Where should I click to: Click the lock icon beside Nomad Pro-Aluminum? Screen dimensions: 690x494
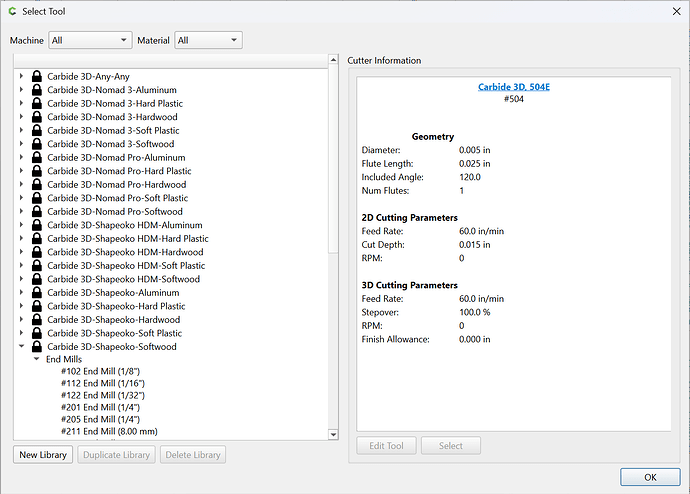[37, 157]
